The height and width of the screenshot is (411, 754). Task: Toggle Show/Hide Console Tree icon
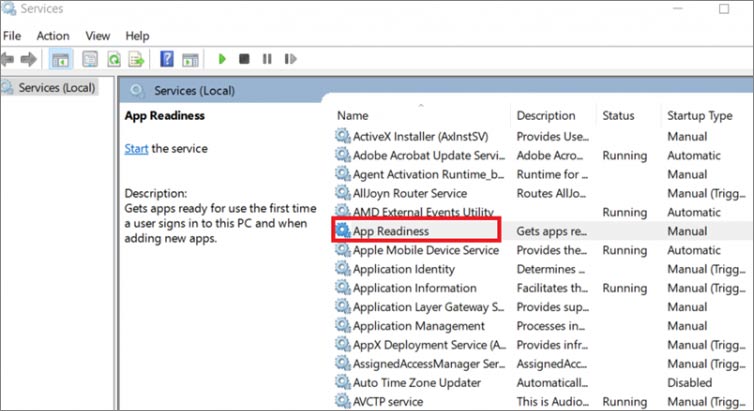coord(60,60)
